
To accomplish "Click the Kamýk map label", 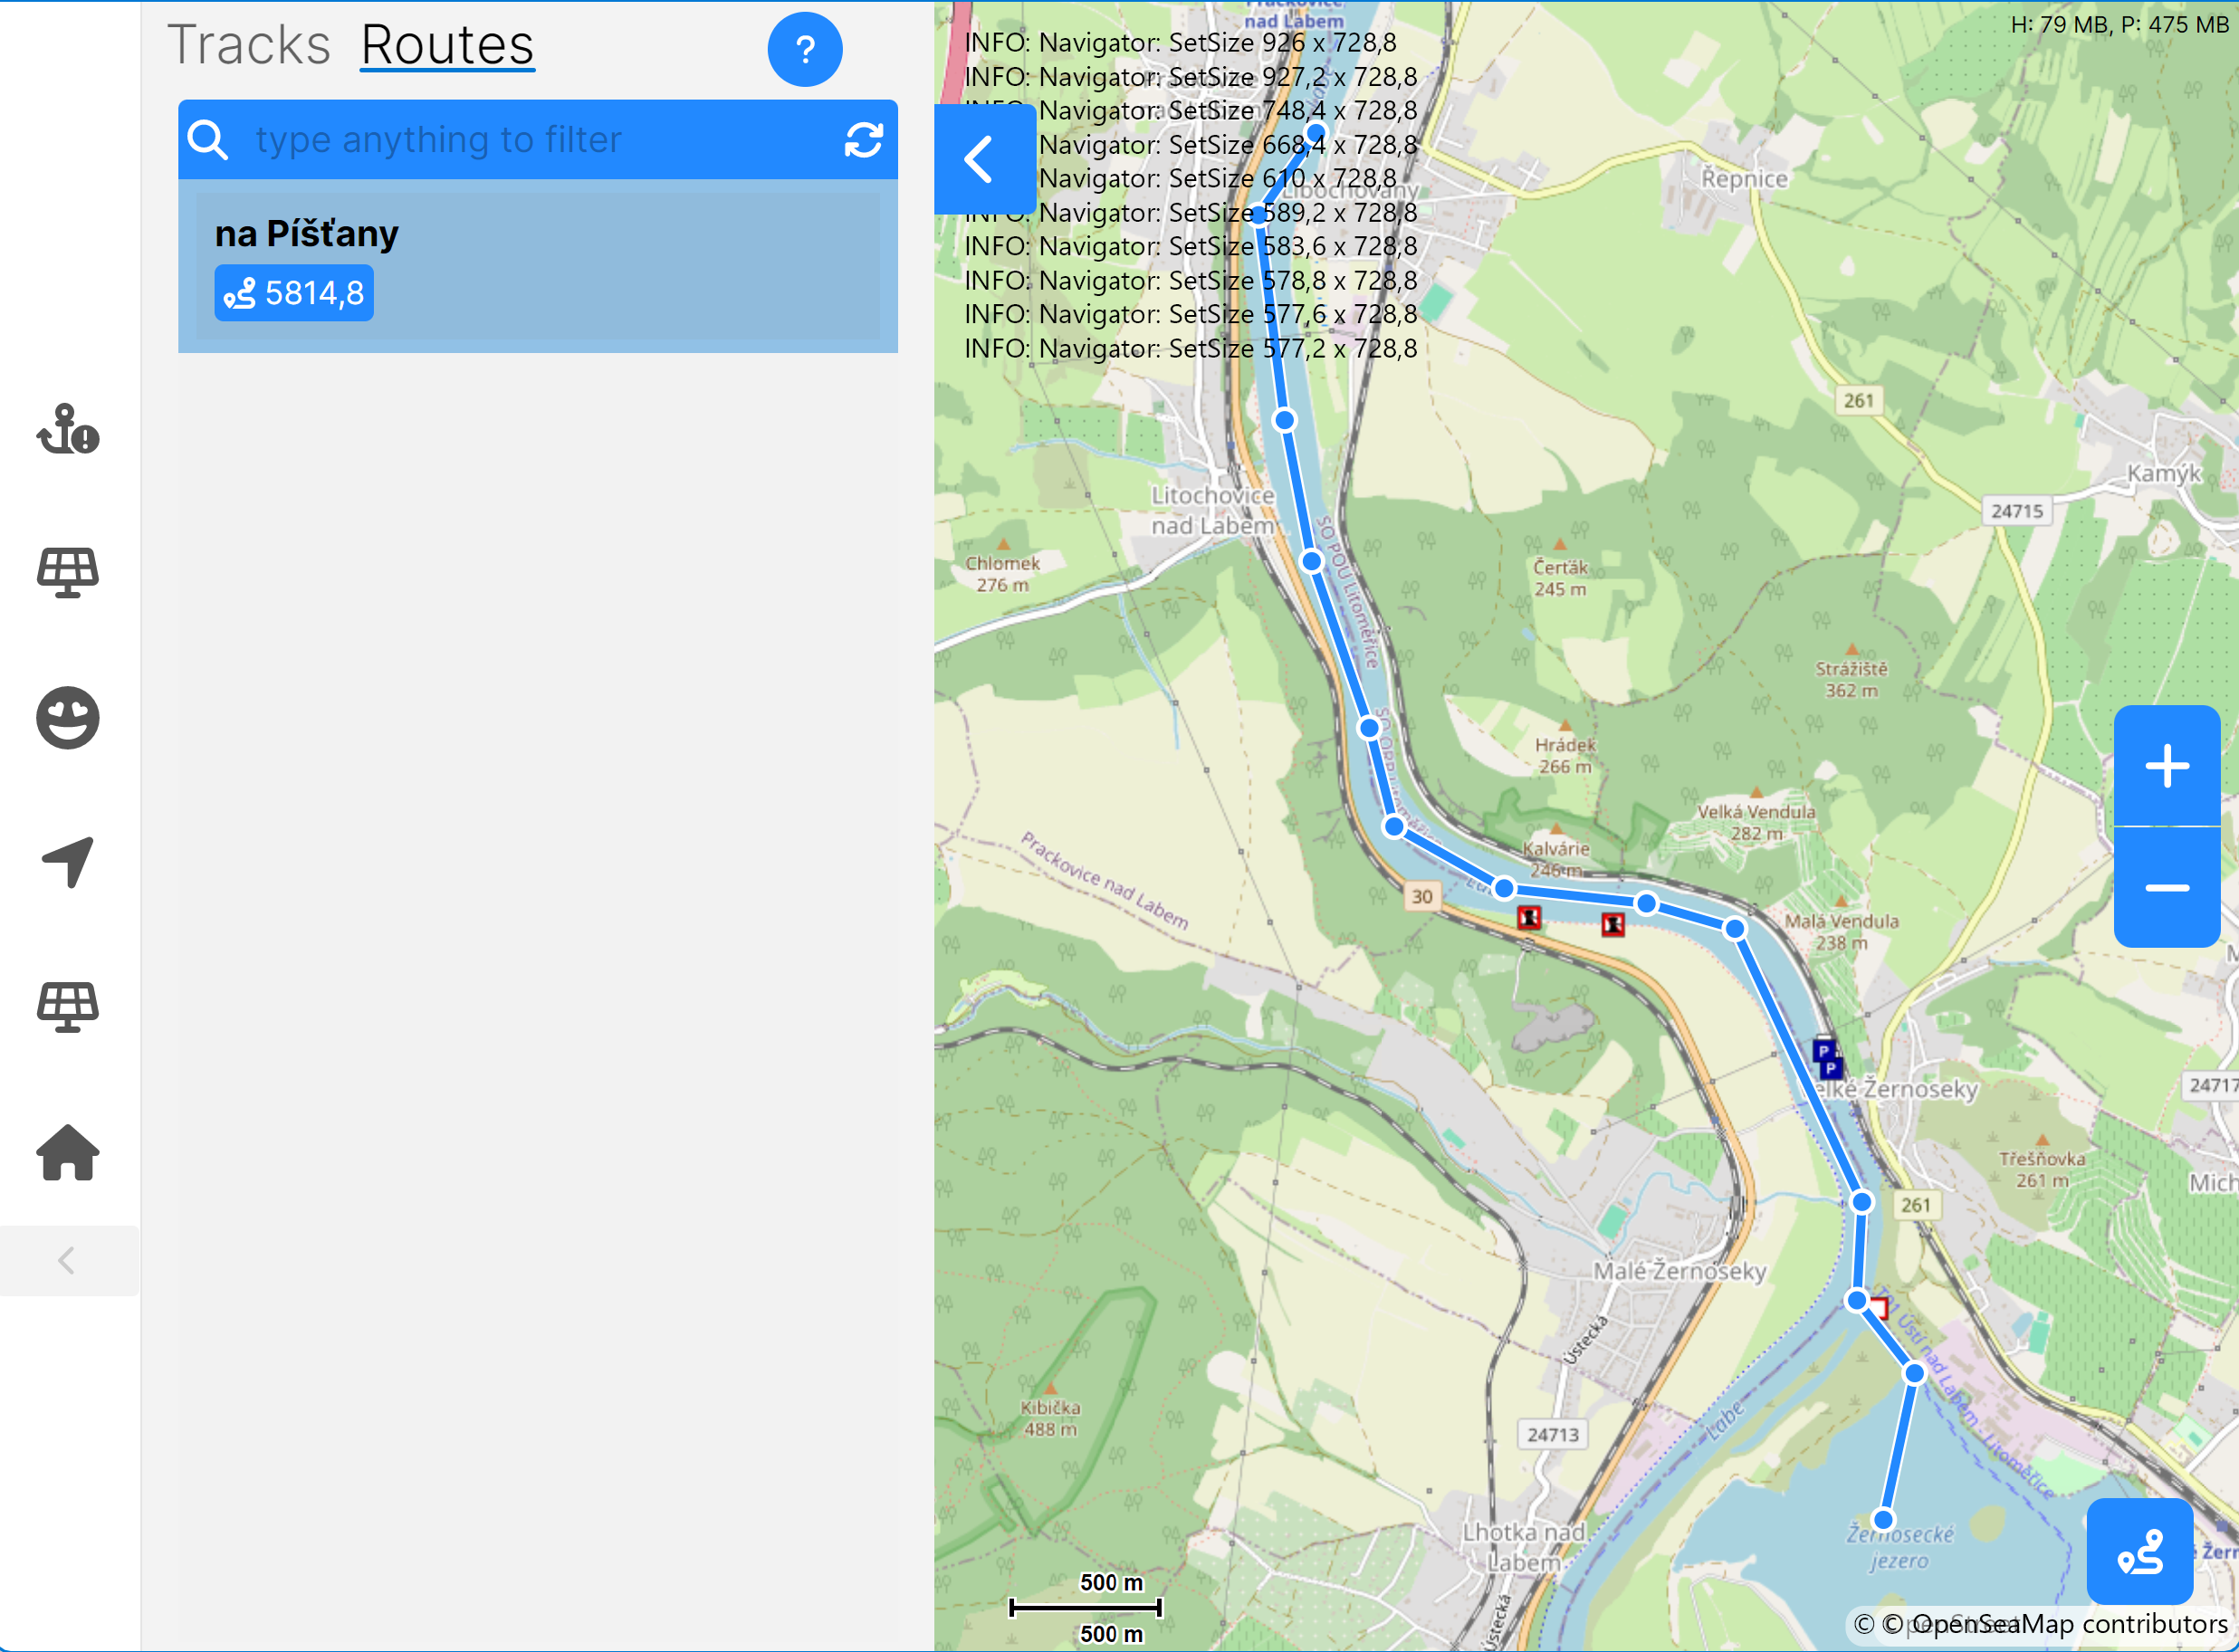I will [x=2164, y=473].
